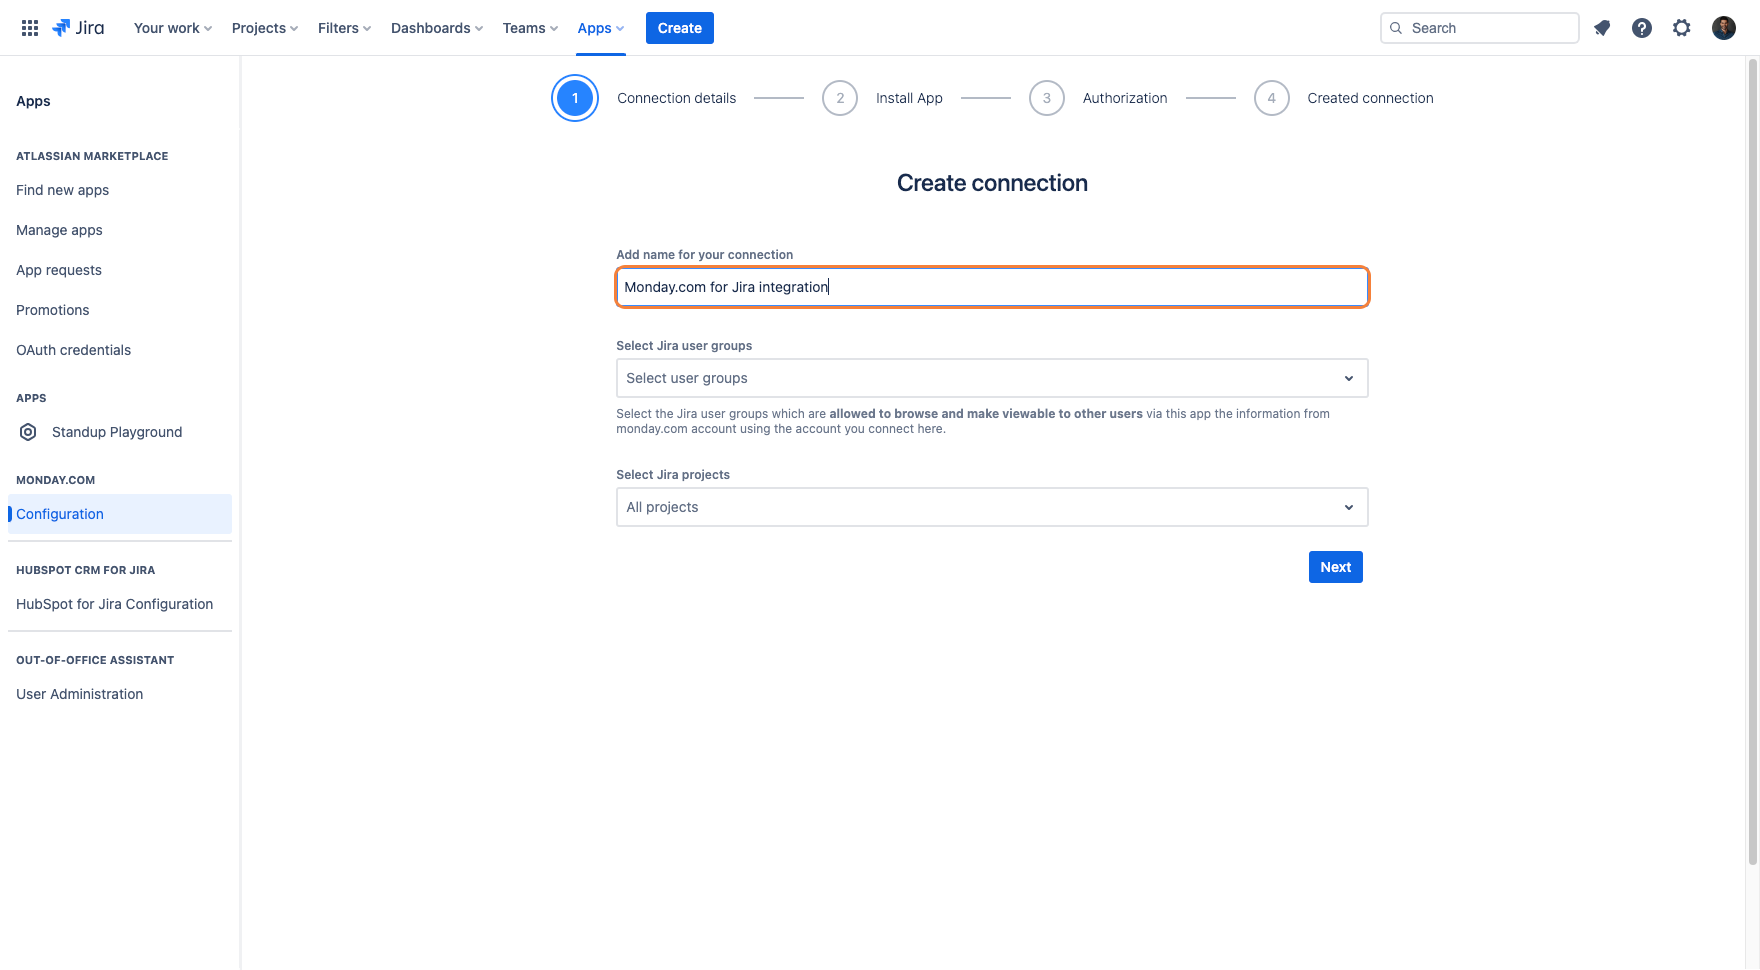
Task: Open Promotions page
Action: (53, 310)
